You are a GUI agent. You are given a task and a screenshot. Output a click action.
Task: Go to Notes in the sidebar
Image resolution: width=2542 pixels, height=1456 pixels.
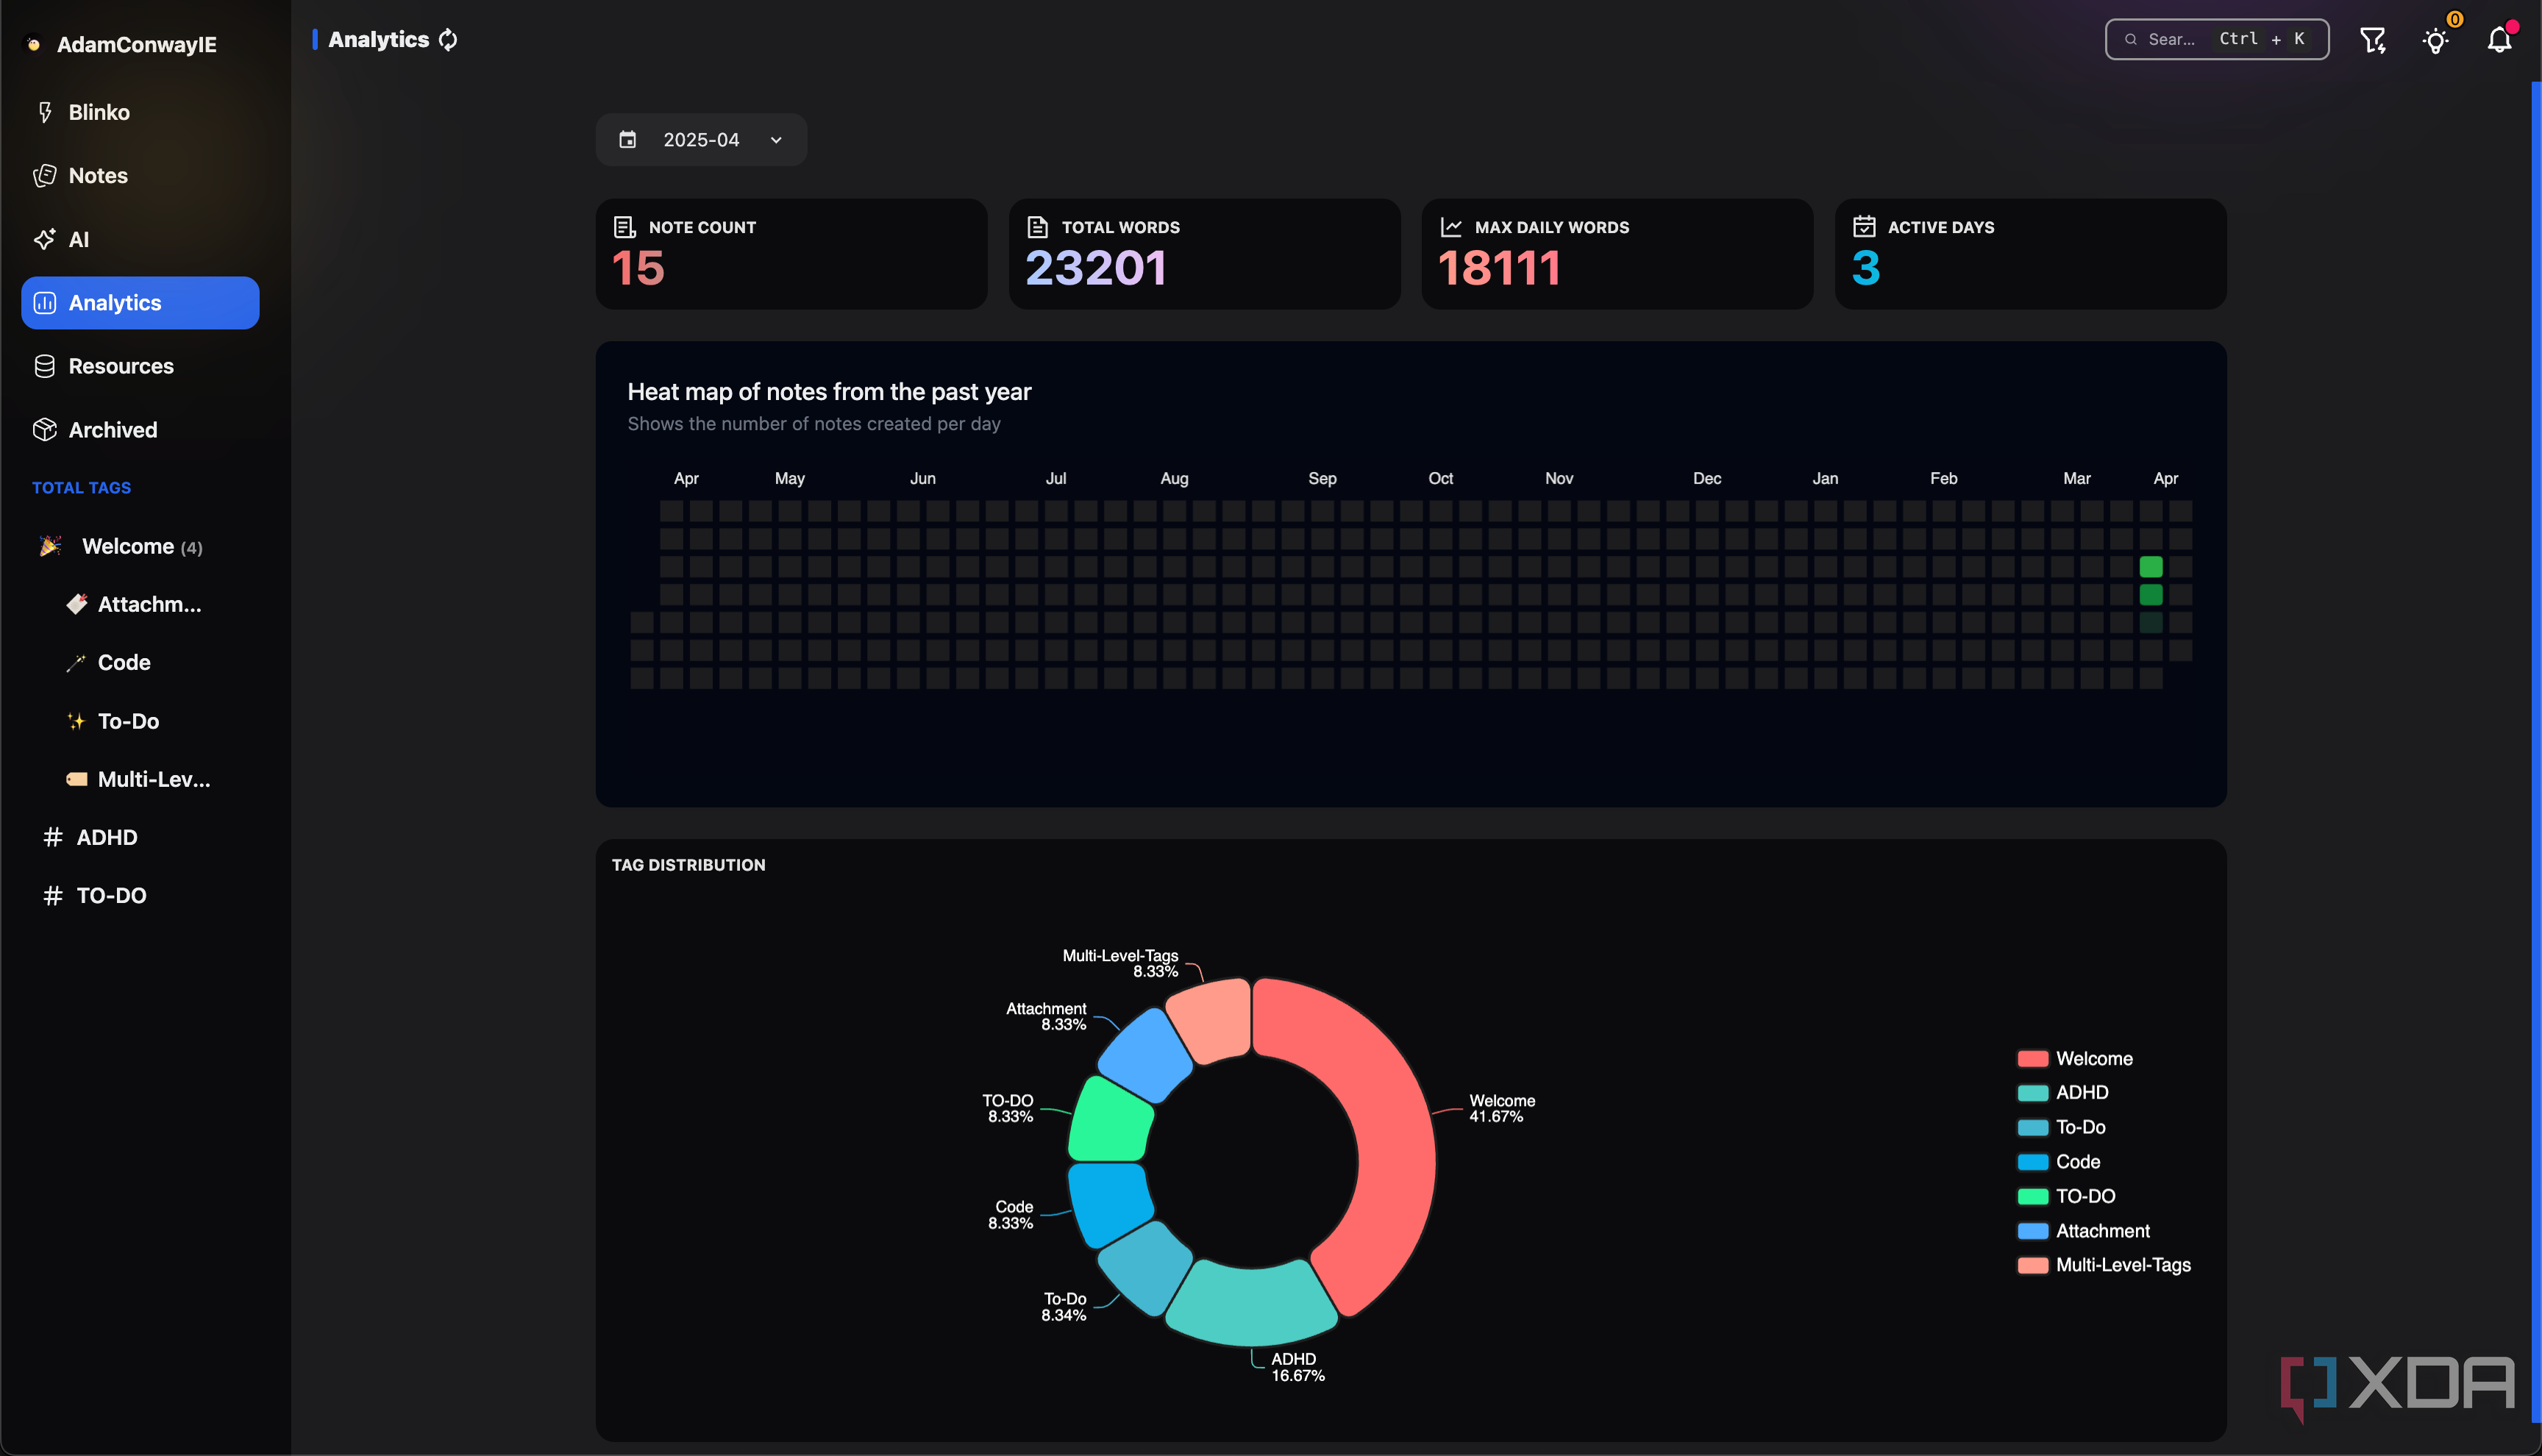click(140, 175)
